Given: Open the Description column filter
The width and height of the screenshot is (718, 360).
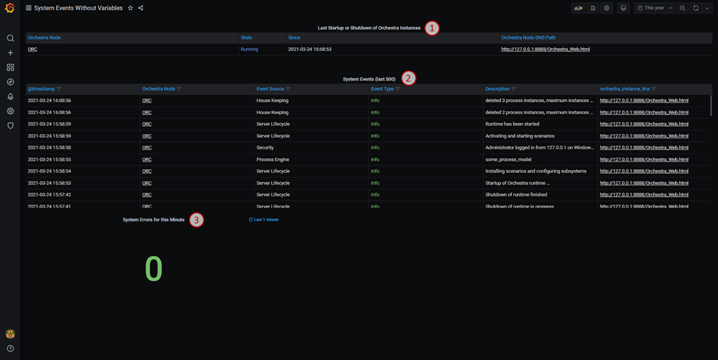Looking at the screenshot, I should pos(514,89).
